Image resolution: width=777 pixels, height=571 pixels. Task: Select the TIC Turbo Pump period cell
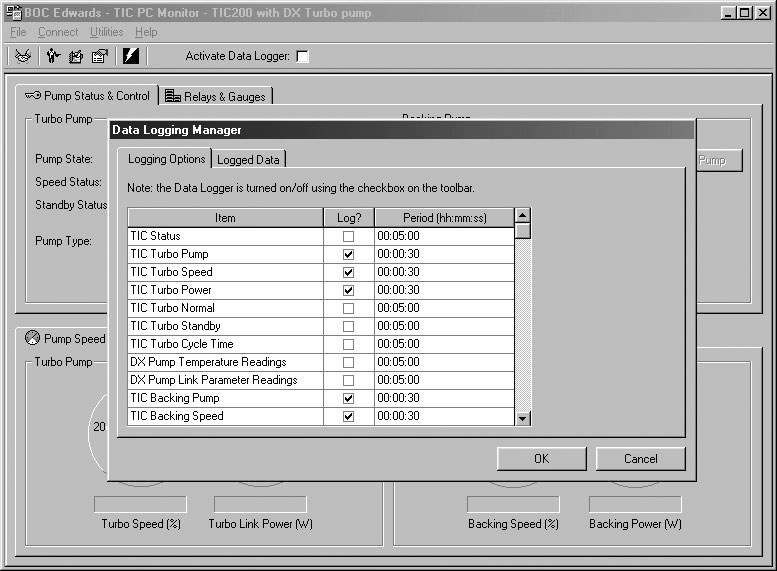(x=444, y=254)
